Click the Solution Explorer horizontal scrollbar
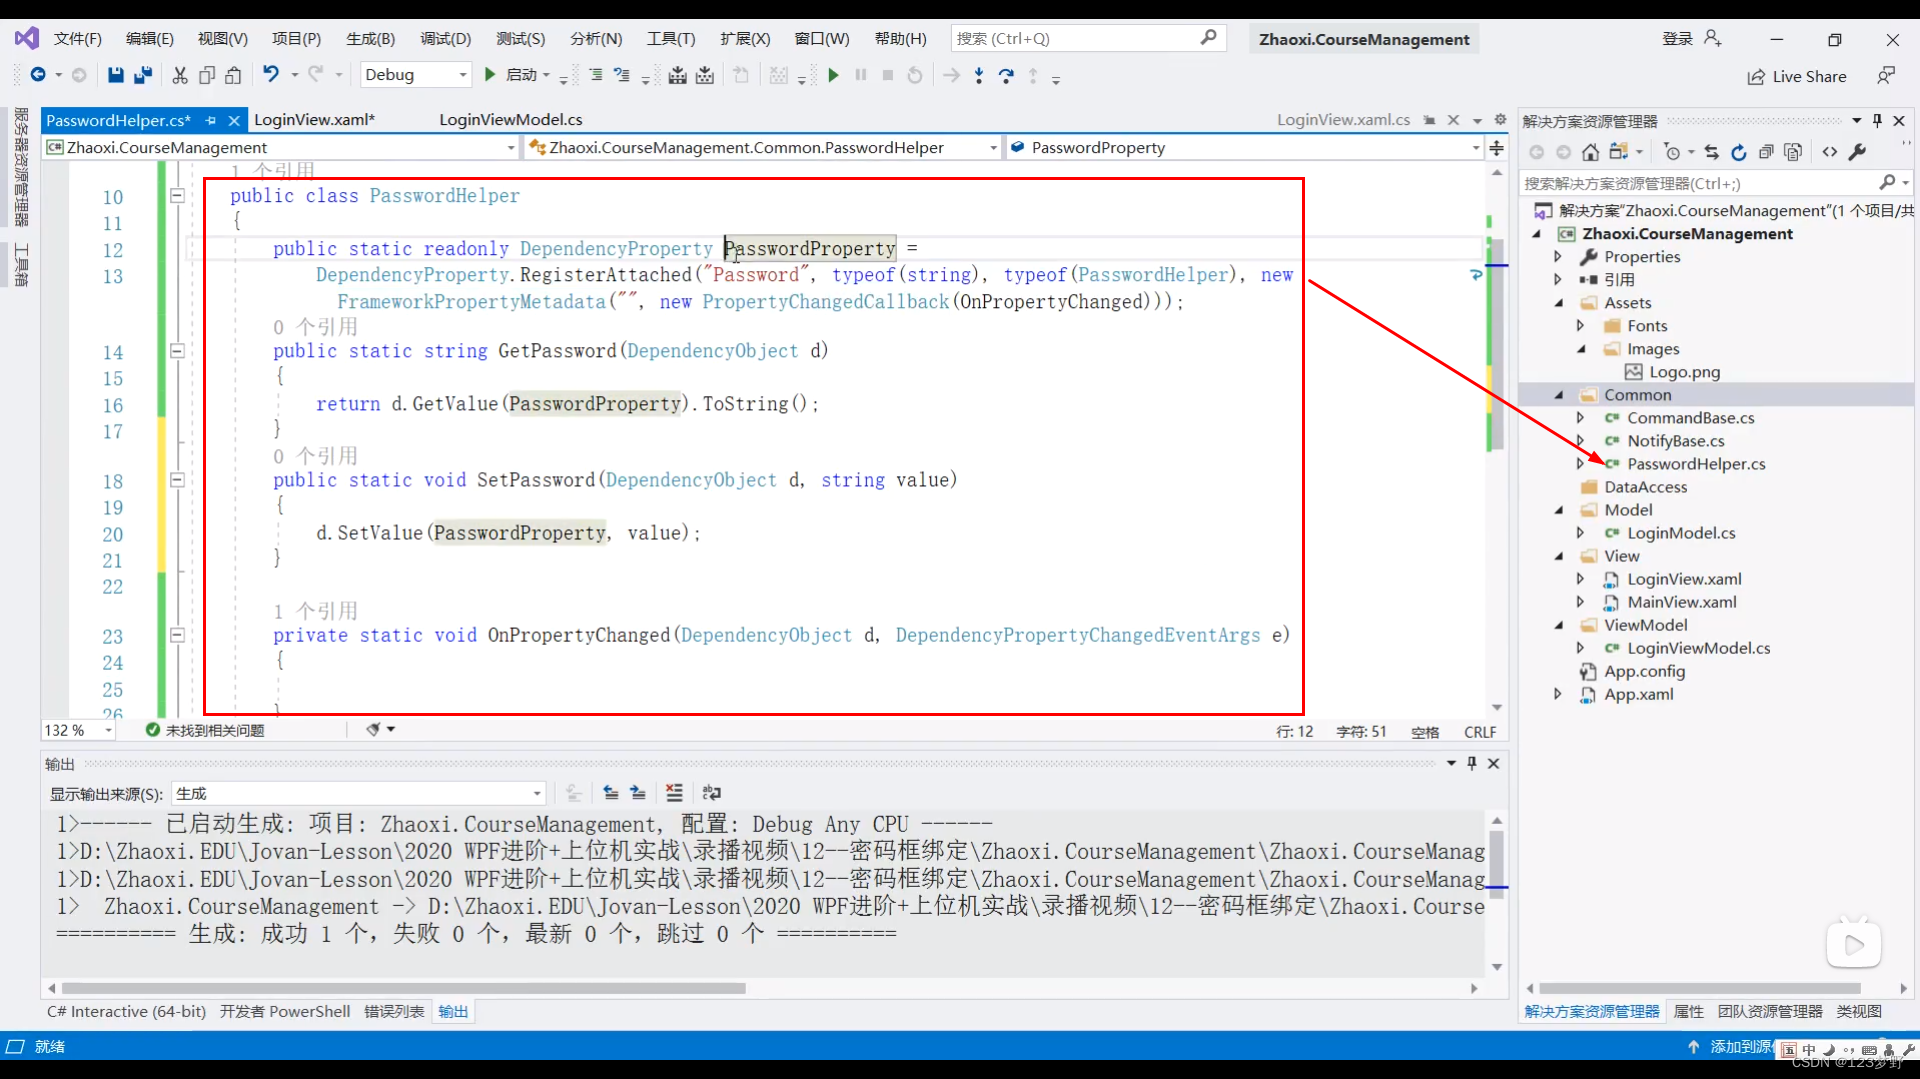This screenshot has height=1079, width=1920. coord(1700,988)
